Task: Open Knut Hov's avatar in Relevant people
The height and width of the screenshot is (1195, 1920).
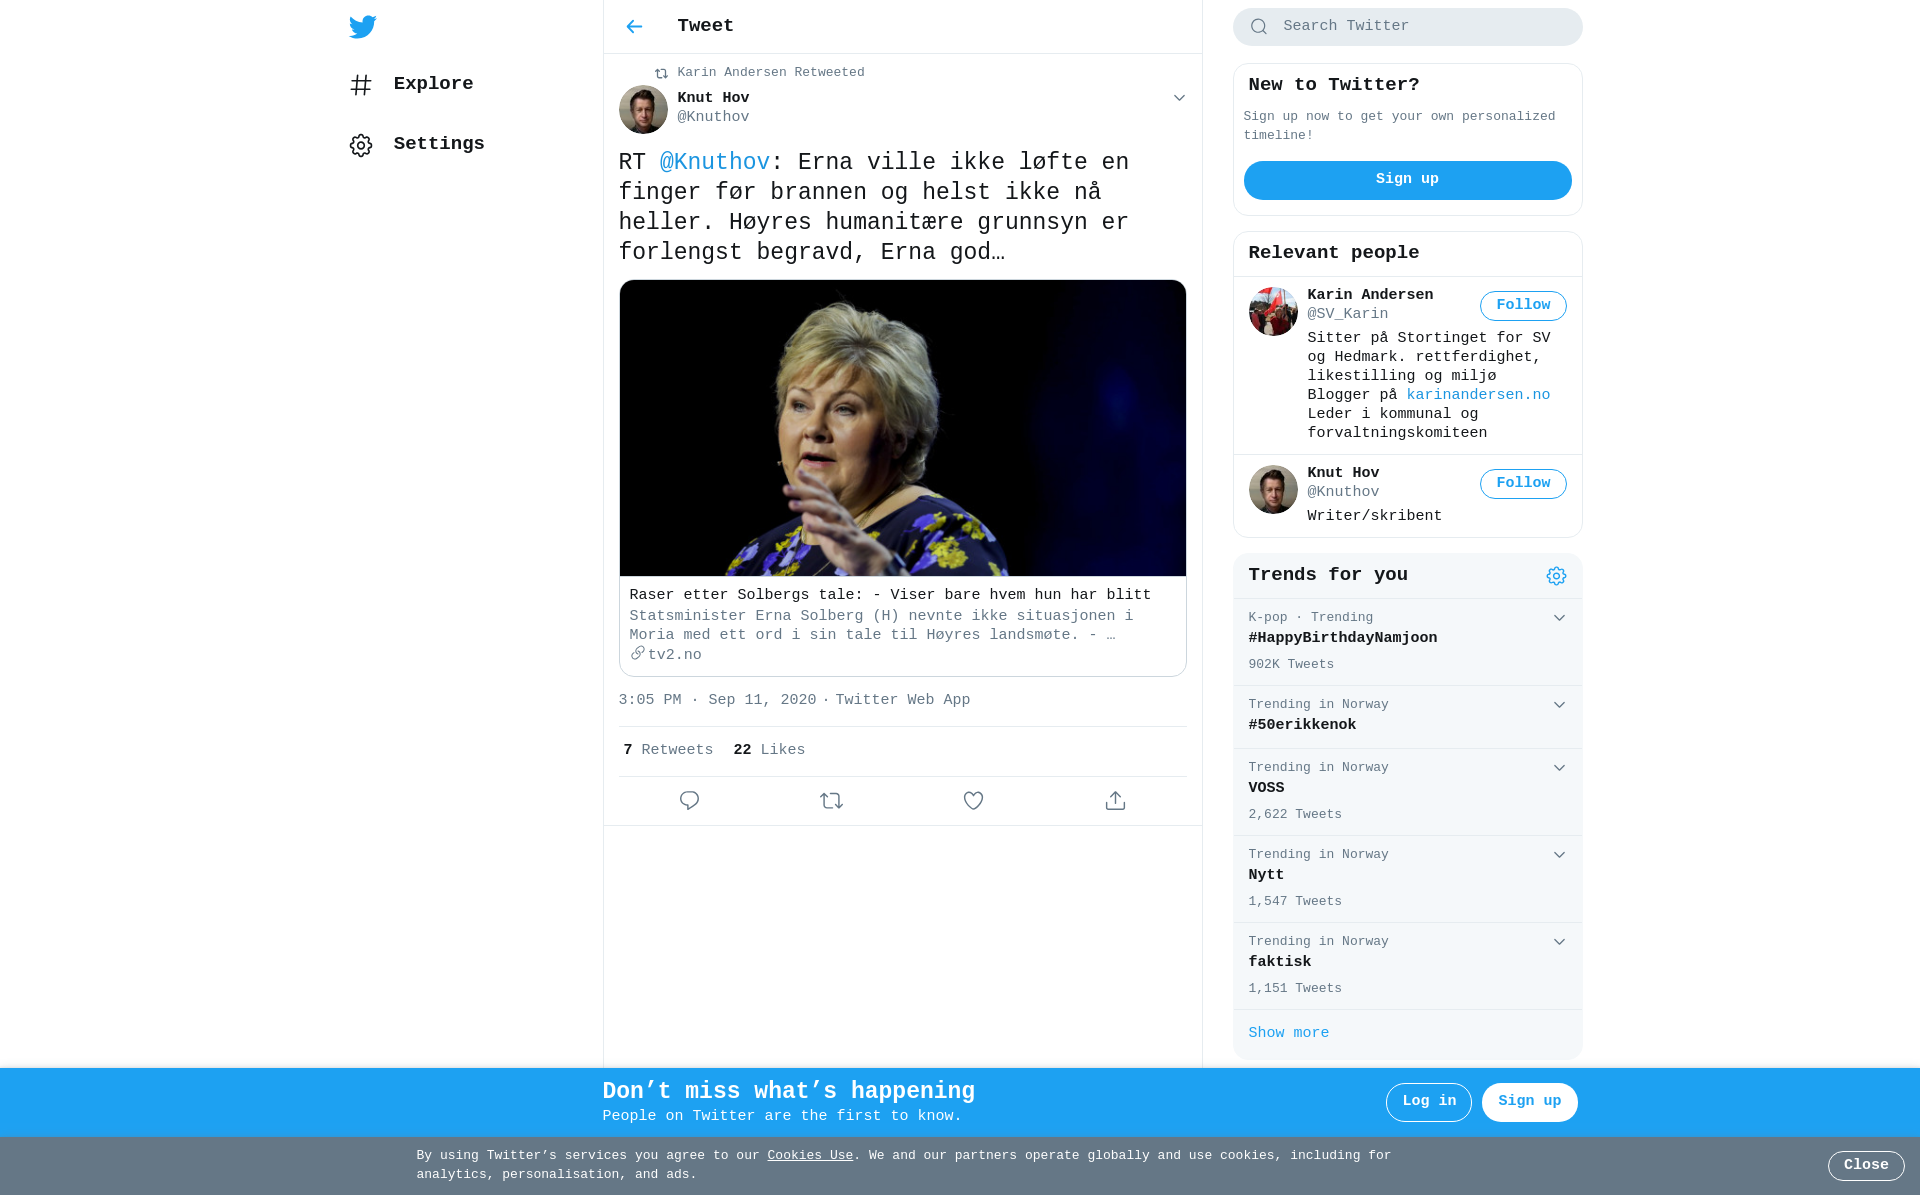Action: [1273, 489]
